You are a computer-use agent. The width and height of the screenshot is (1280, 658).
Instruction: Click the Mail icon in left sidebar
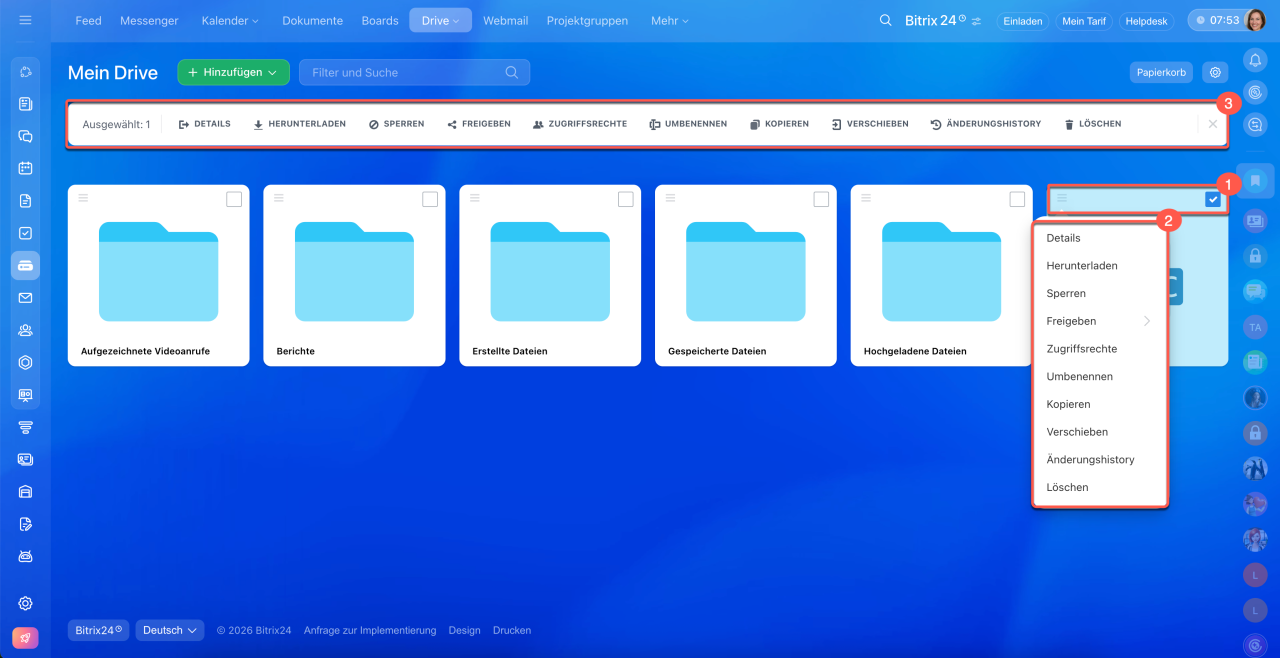pos(26,298)
